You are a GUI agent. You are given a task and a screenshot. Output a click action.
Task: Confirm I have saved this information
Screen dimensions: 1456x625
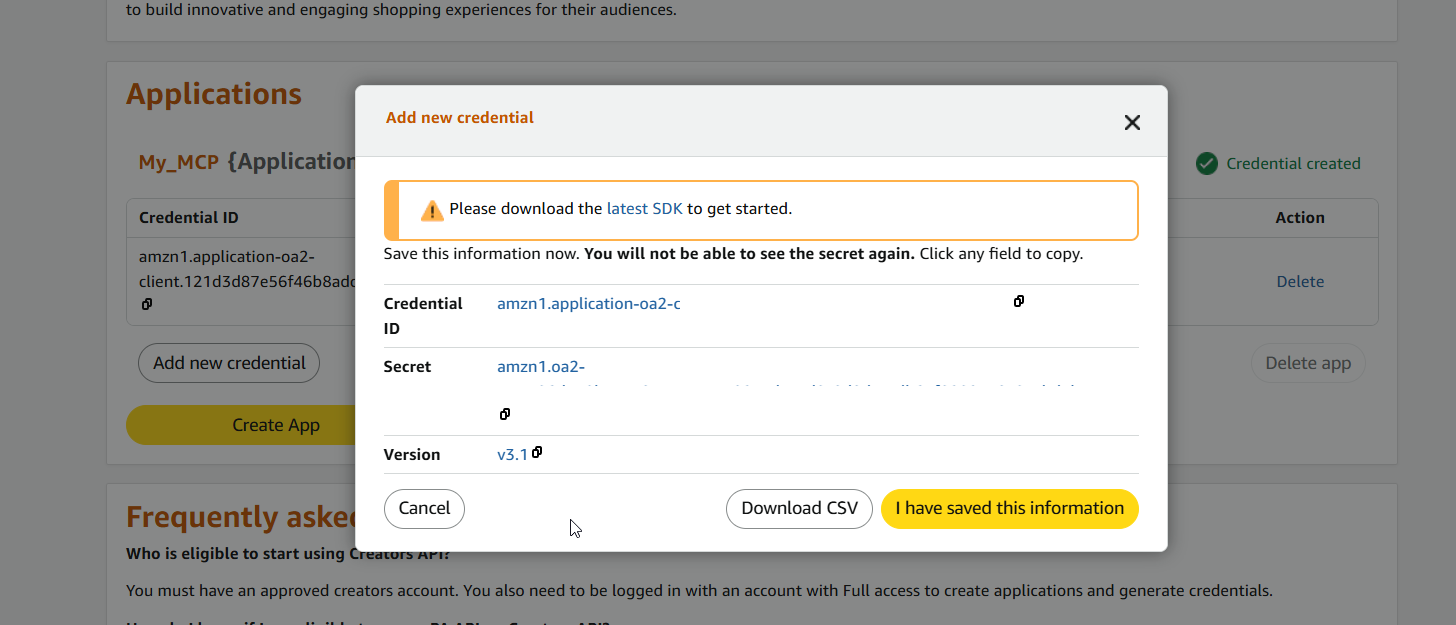[1010, 508]
